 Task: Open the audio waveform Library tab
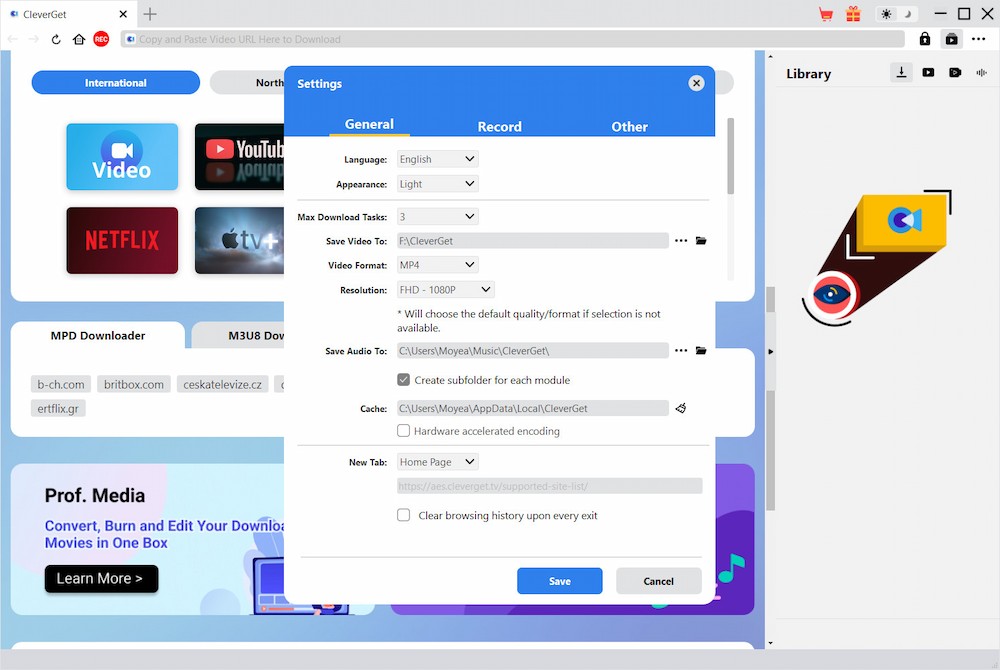[981, 73]
